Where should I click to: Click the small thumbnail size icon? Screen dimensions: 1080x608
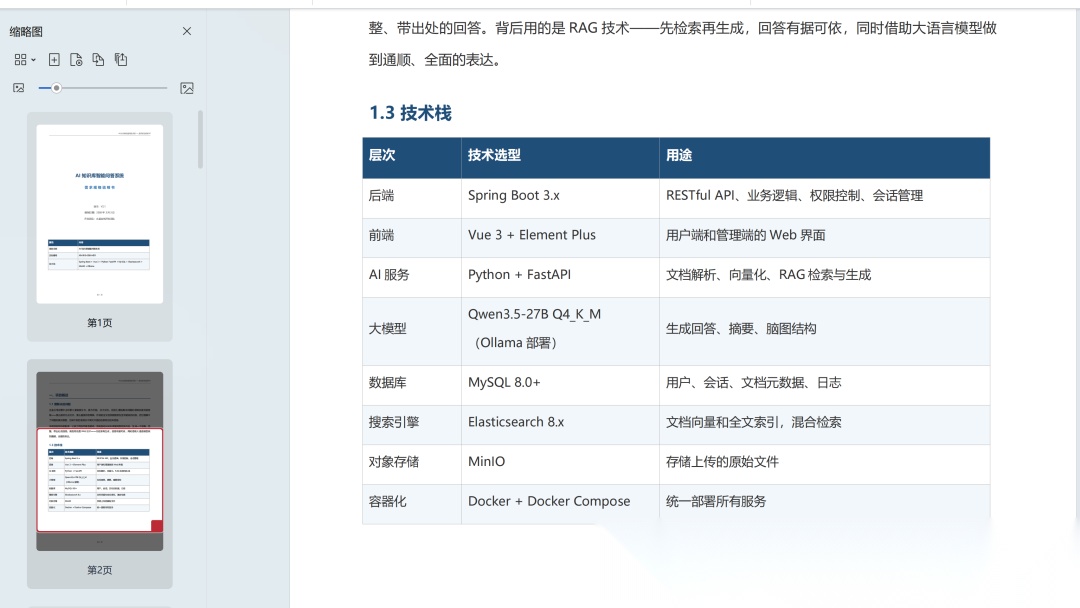click(x=19, y=88)
